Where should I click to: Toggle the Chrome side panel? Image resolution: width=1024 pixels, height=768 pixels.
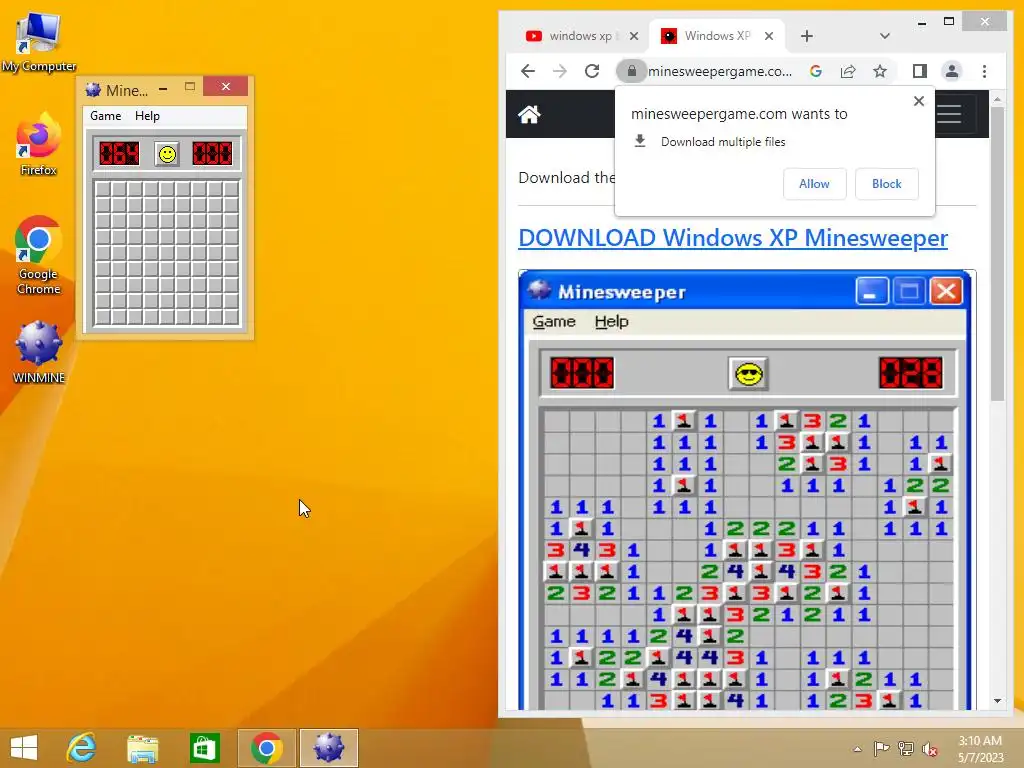click(920, 71)
